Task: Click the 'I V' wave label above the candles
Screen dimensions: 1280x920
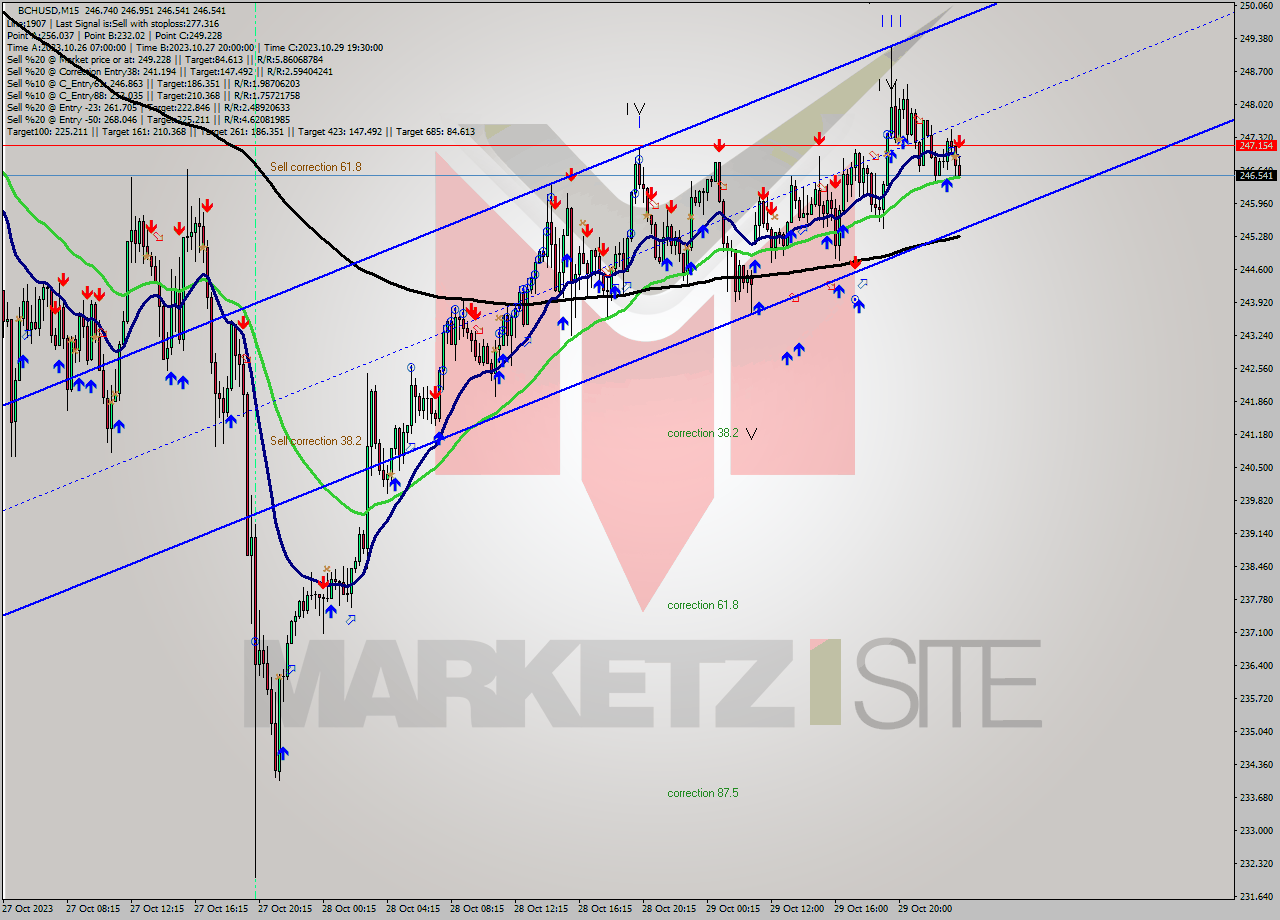Action: click(x=636, y=108)
